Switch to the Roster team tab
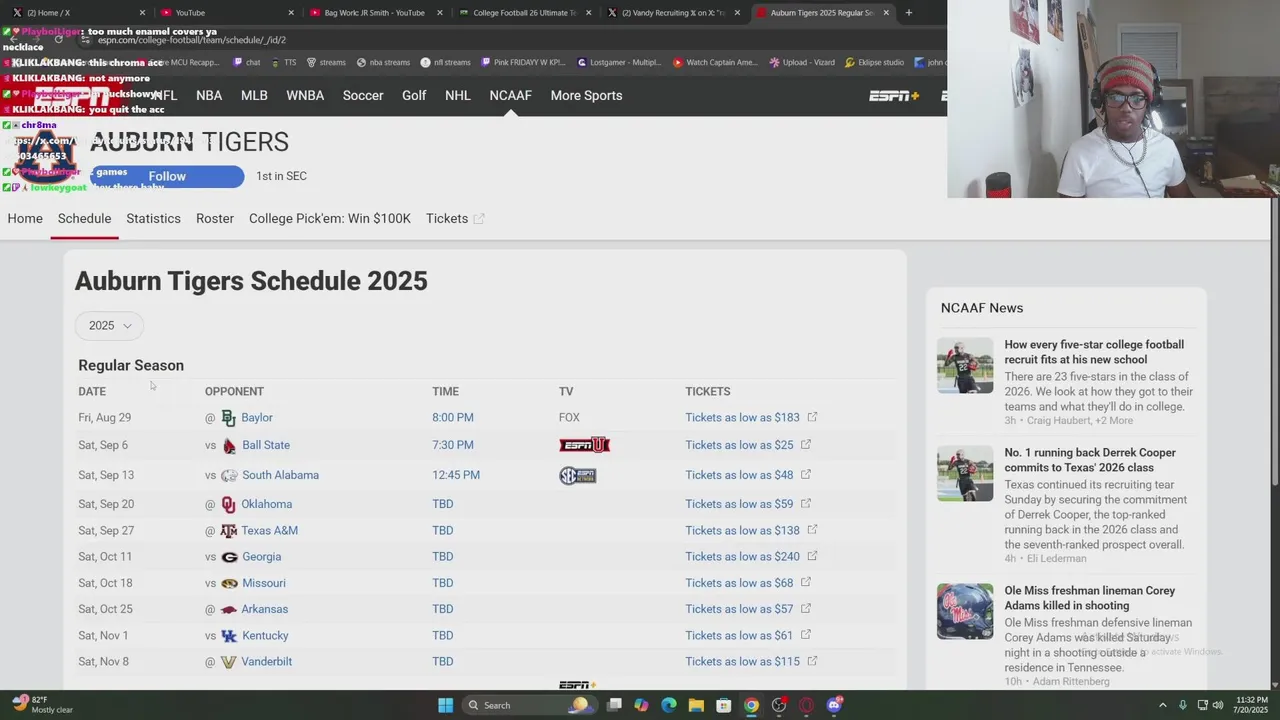 215,219
